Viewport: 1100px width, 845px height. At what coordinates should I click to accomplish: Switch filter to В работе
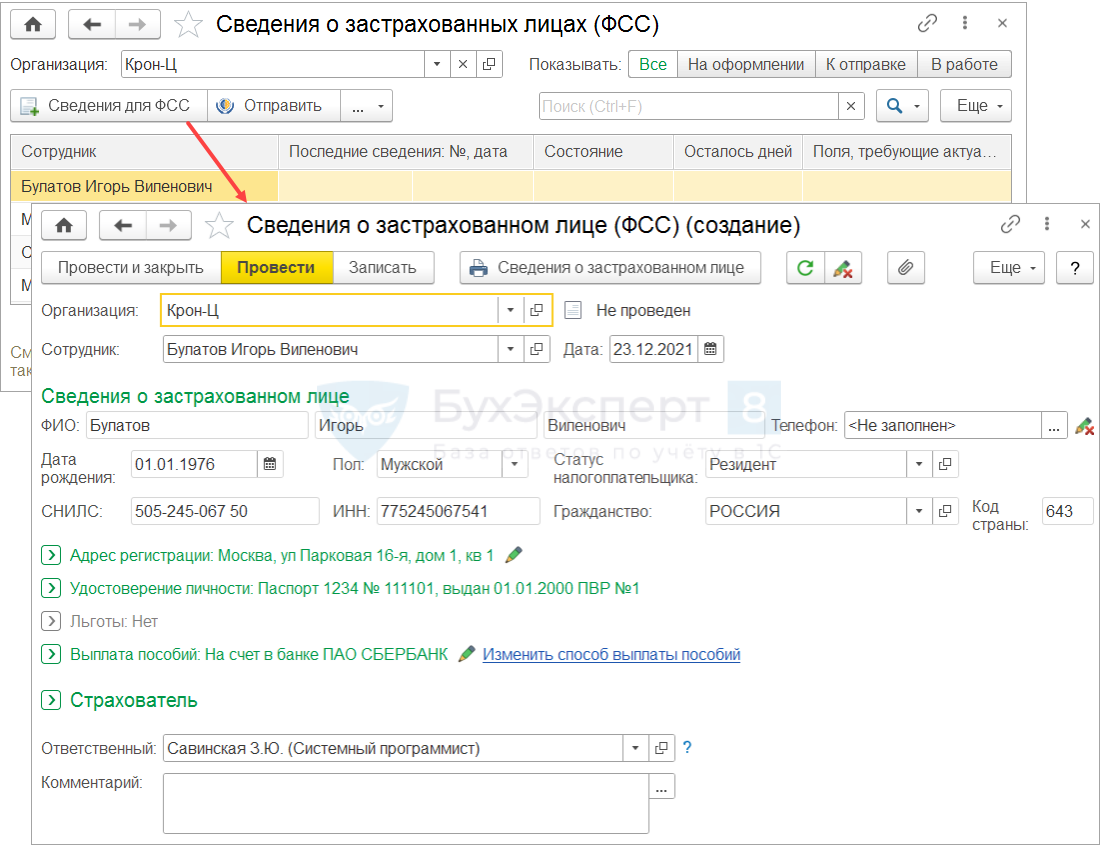(964, 65)
